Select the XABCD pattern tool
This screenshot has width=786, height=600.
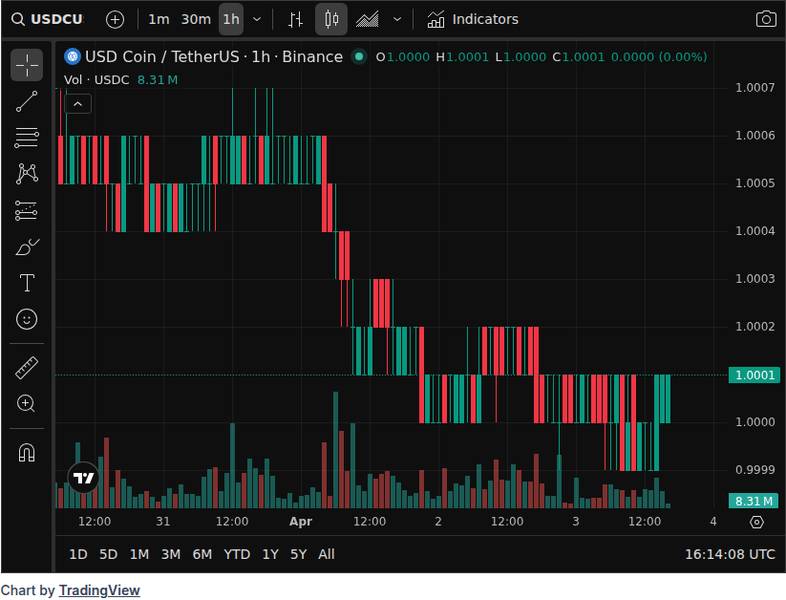[27, 174]
